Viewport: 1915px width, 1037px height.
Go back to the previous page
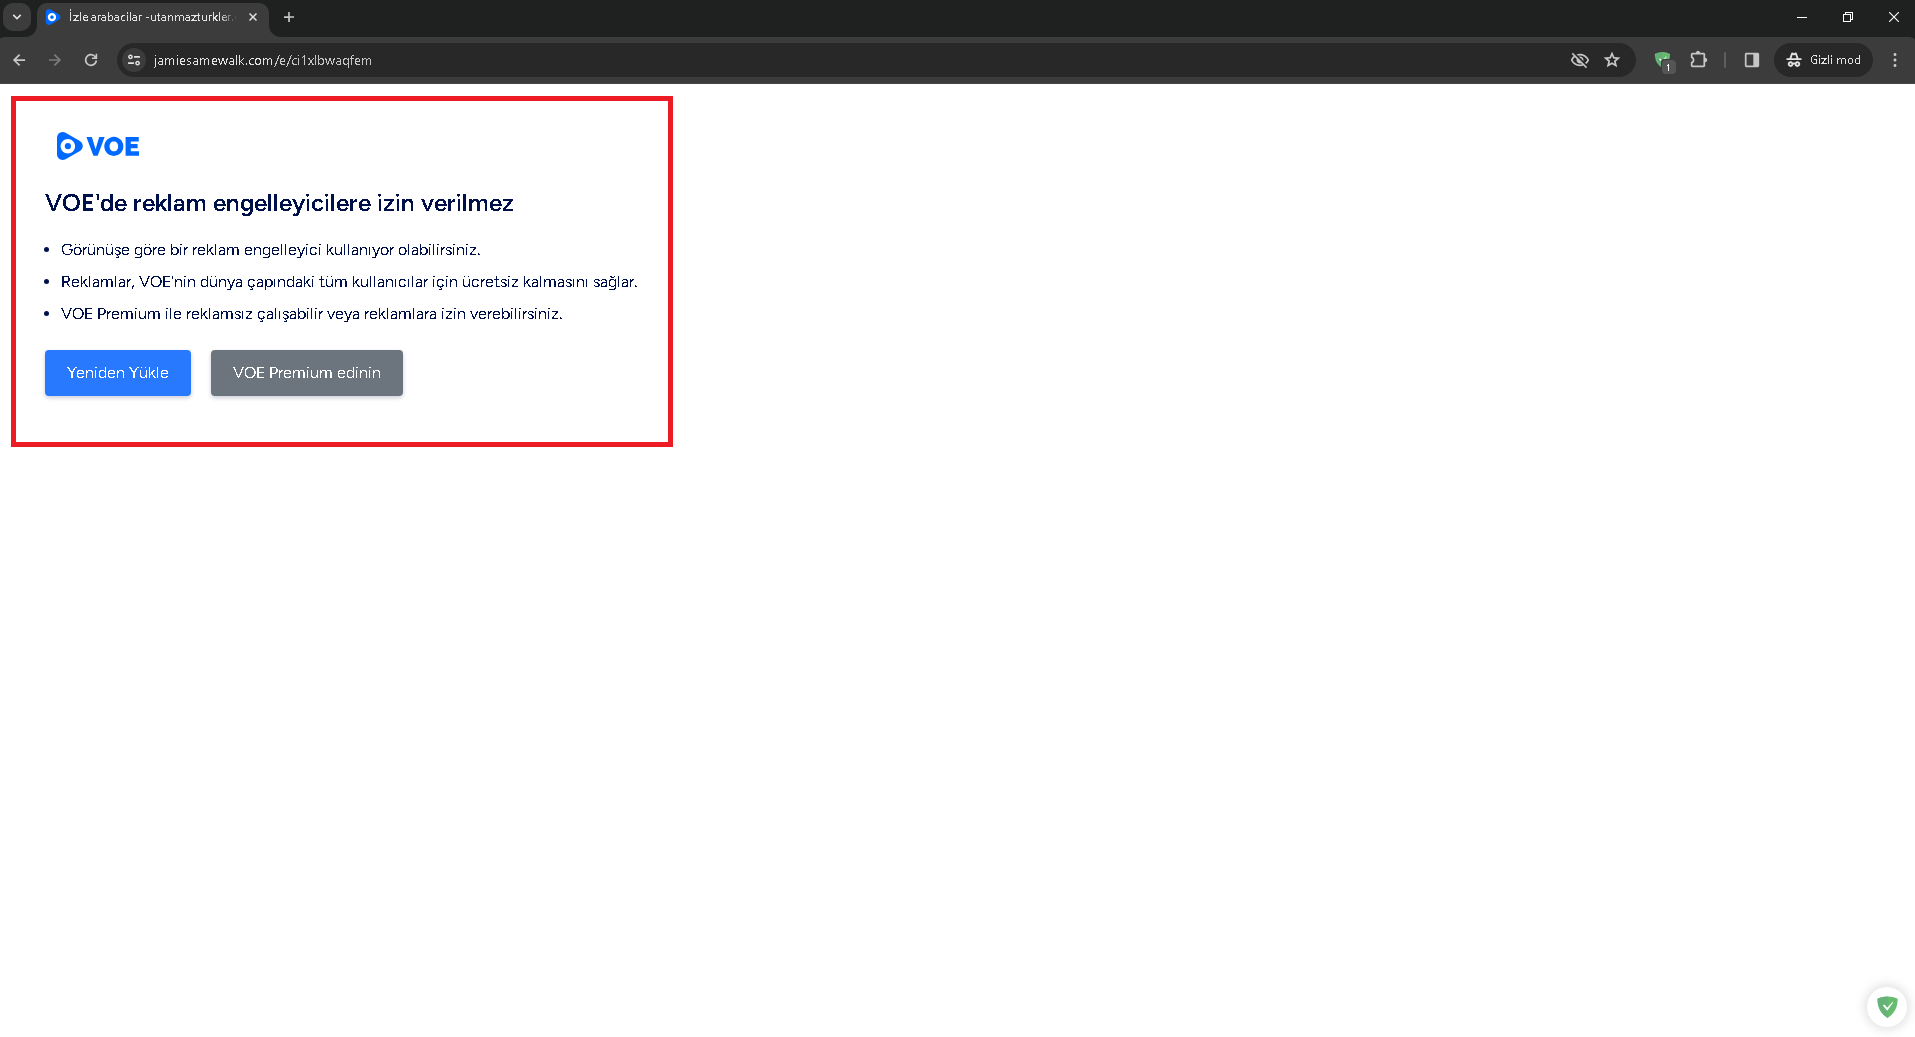19,60
